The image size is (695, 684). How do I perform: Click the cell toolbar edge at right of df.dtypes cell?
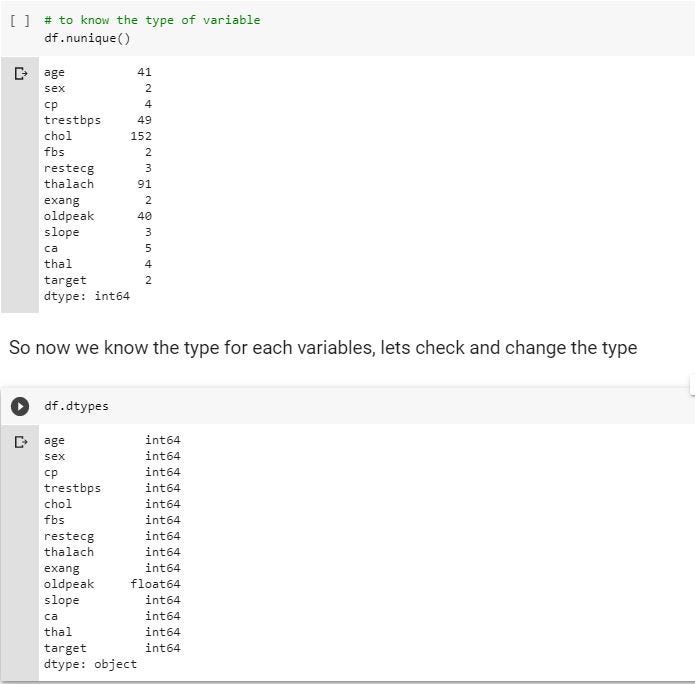pos(691,386)
